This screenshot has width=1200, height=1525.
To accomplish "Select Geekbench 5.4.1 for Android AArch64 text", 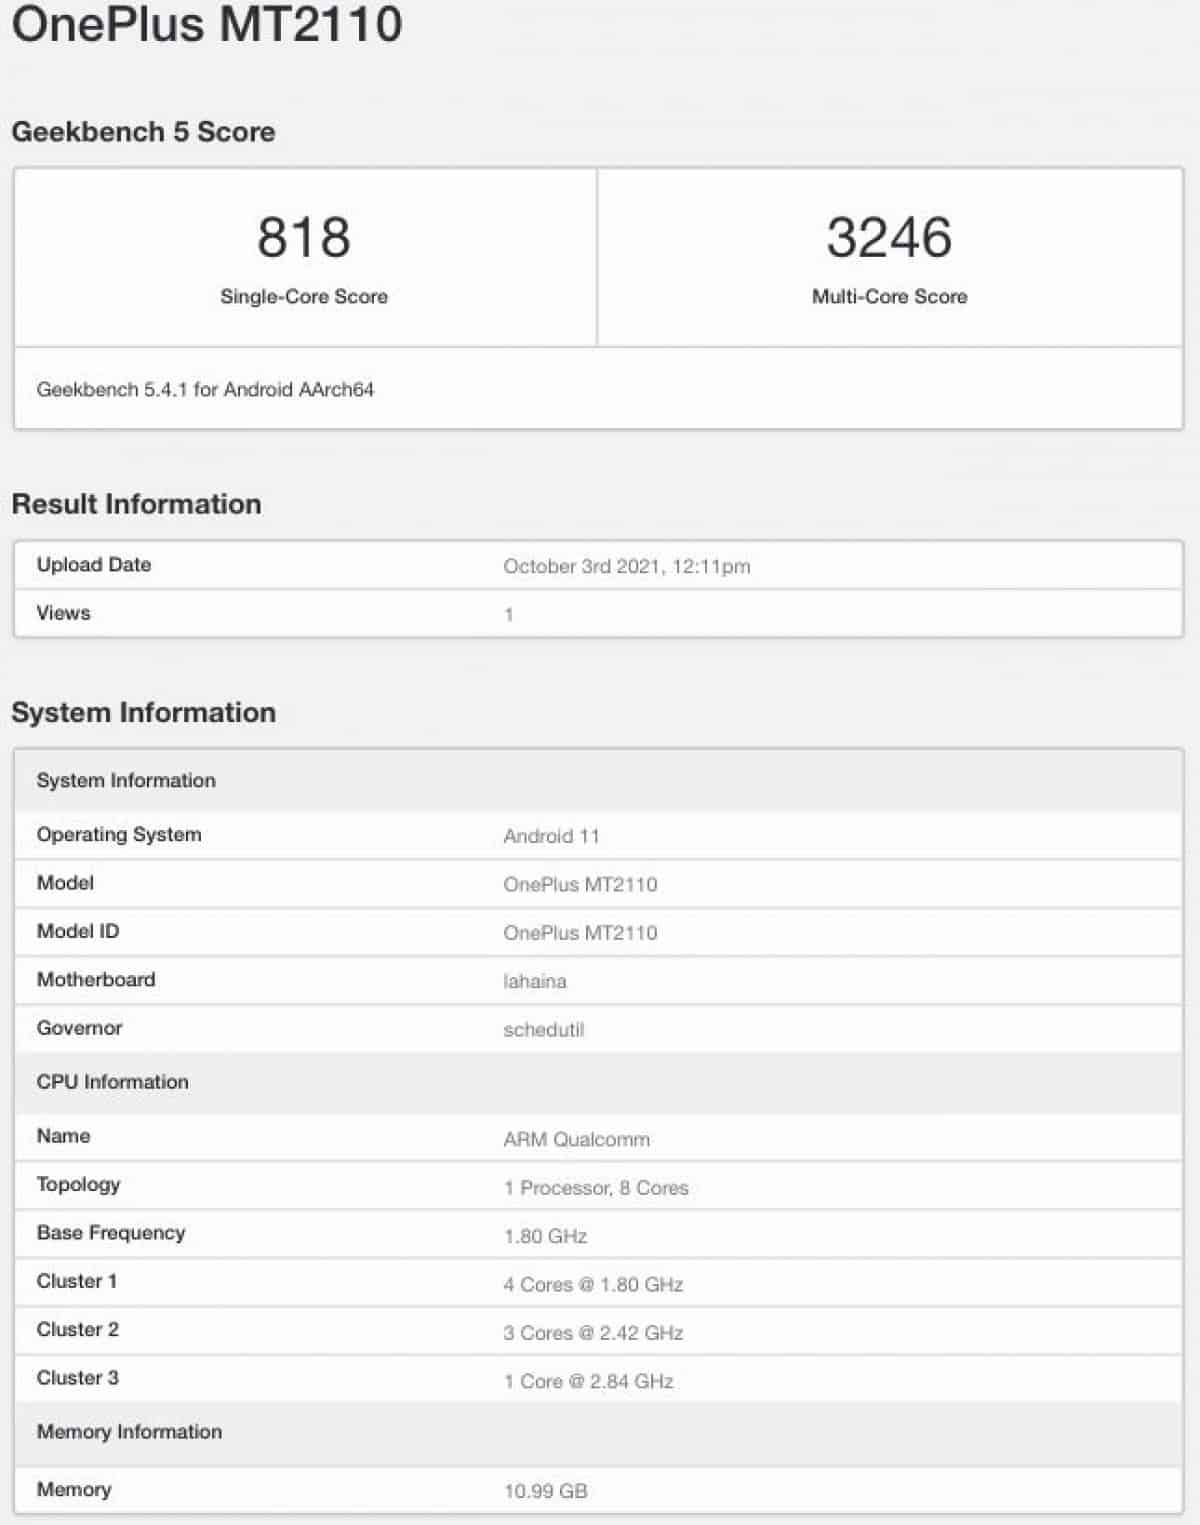I will (205, 390).
